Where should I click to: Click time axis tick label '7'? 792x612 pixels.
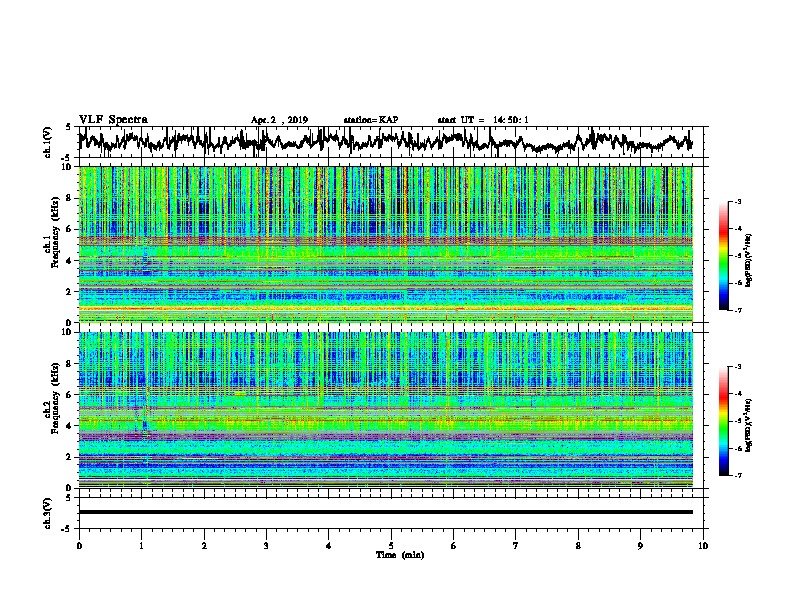516,546
